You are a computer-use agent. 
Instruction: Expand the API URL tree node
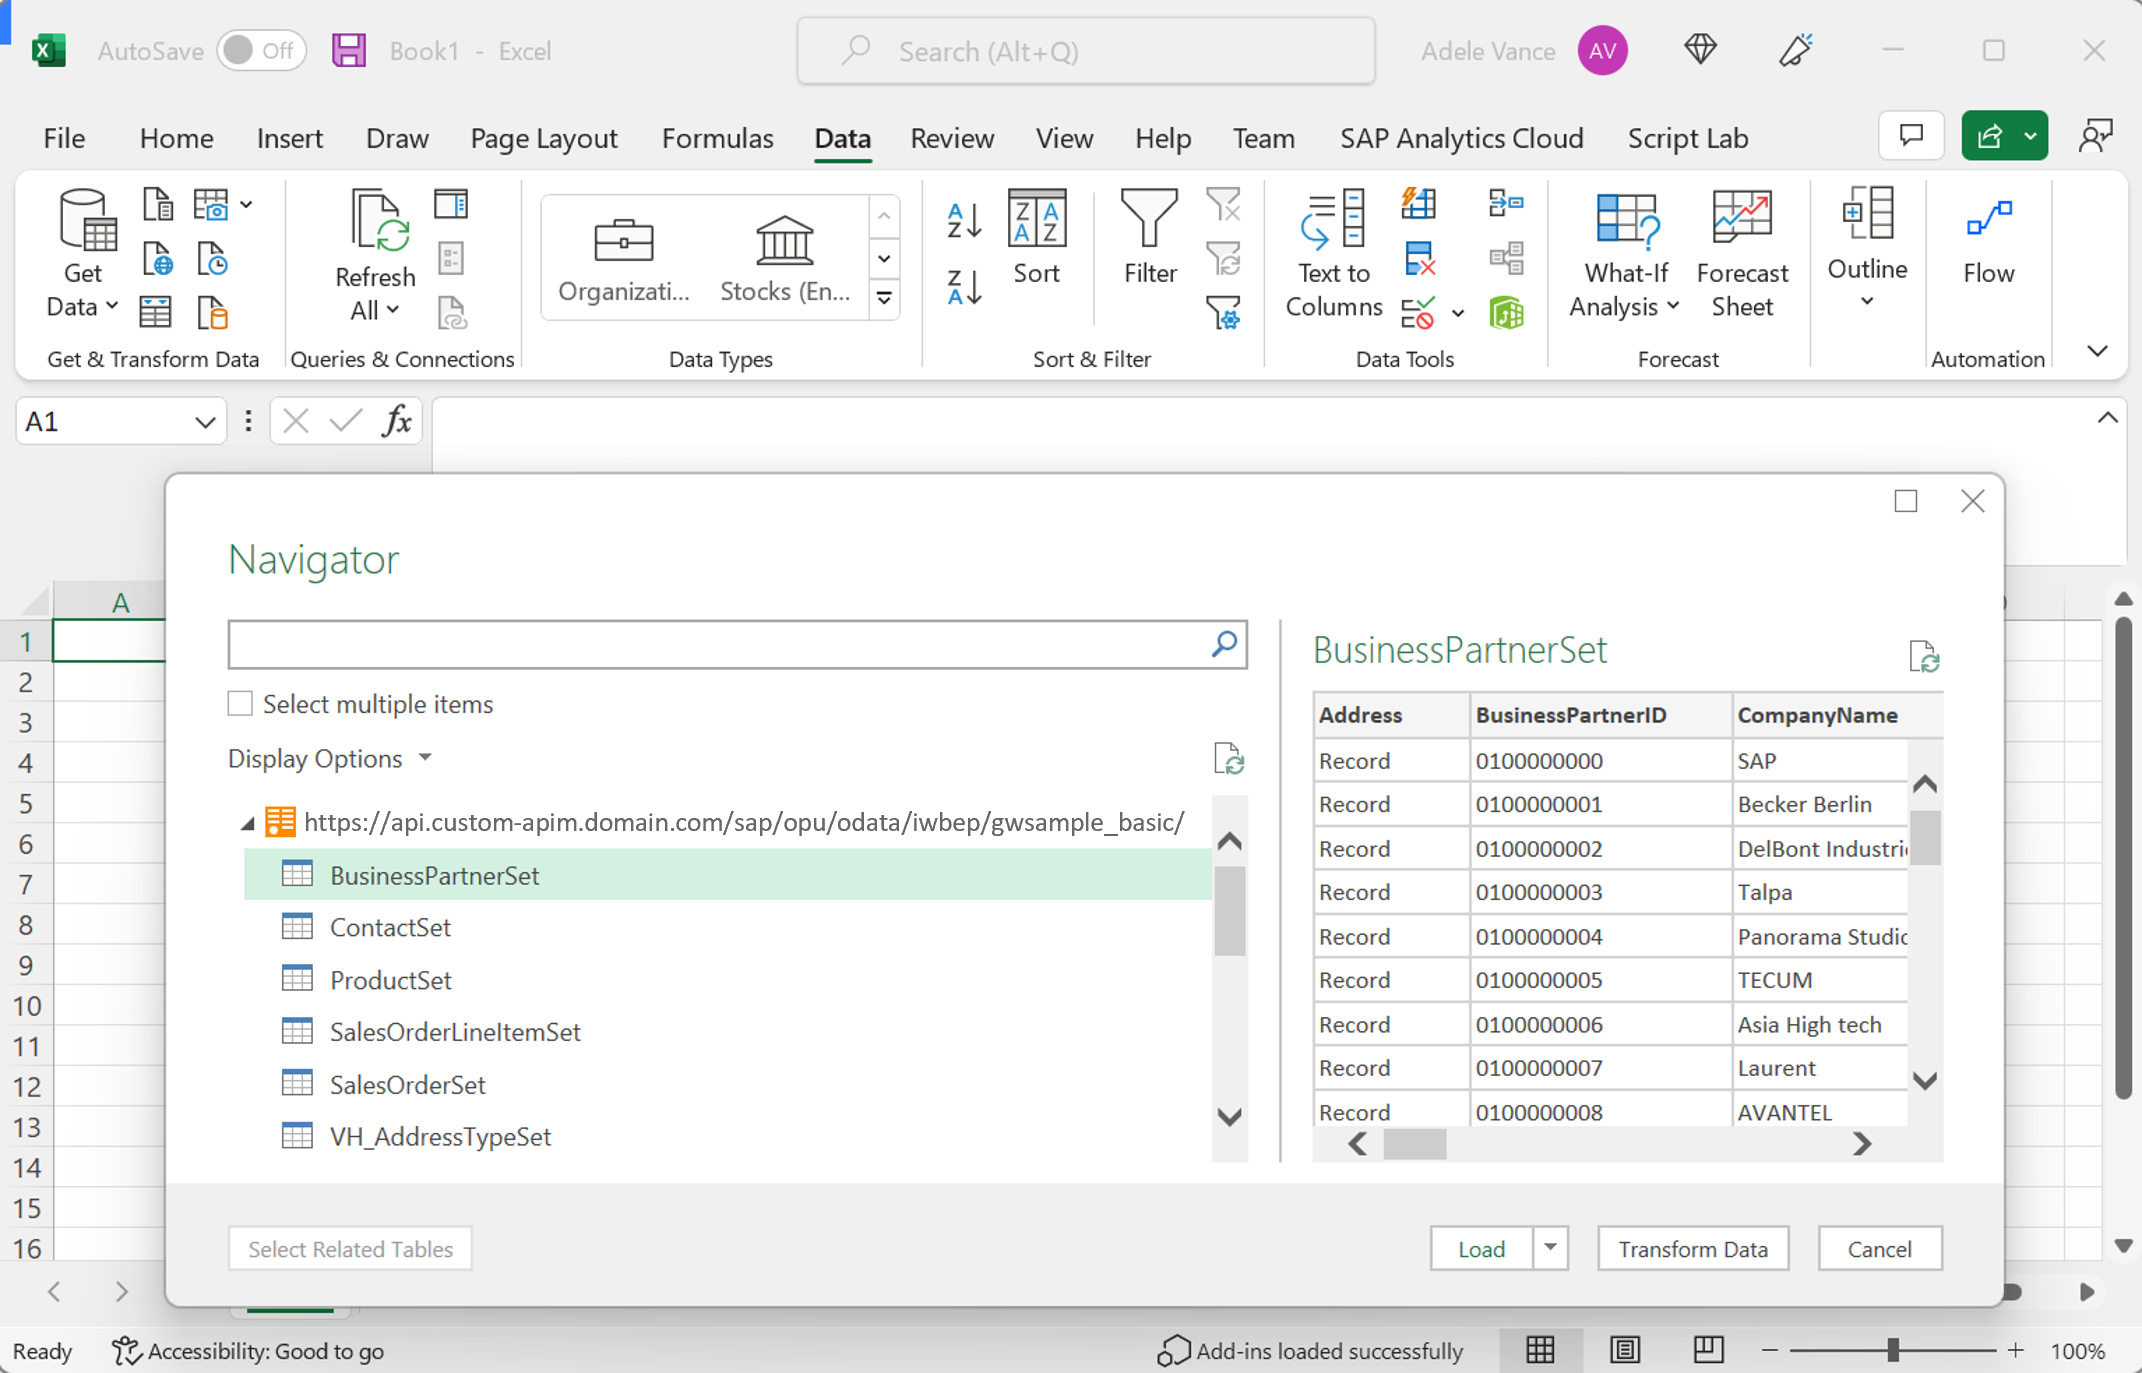(x=245, y=820)
